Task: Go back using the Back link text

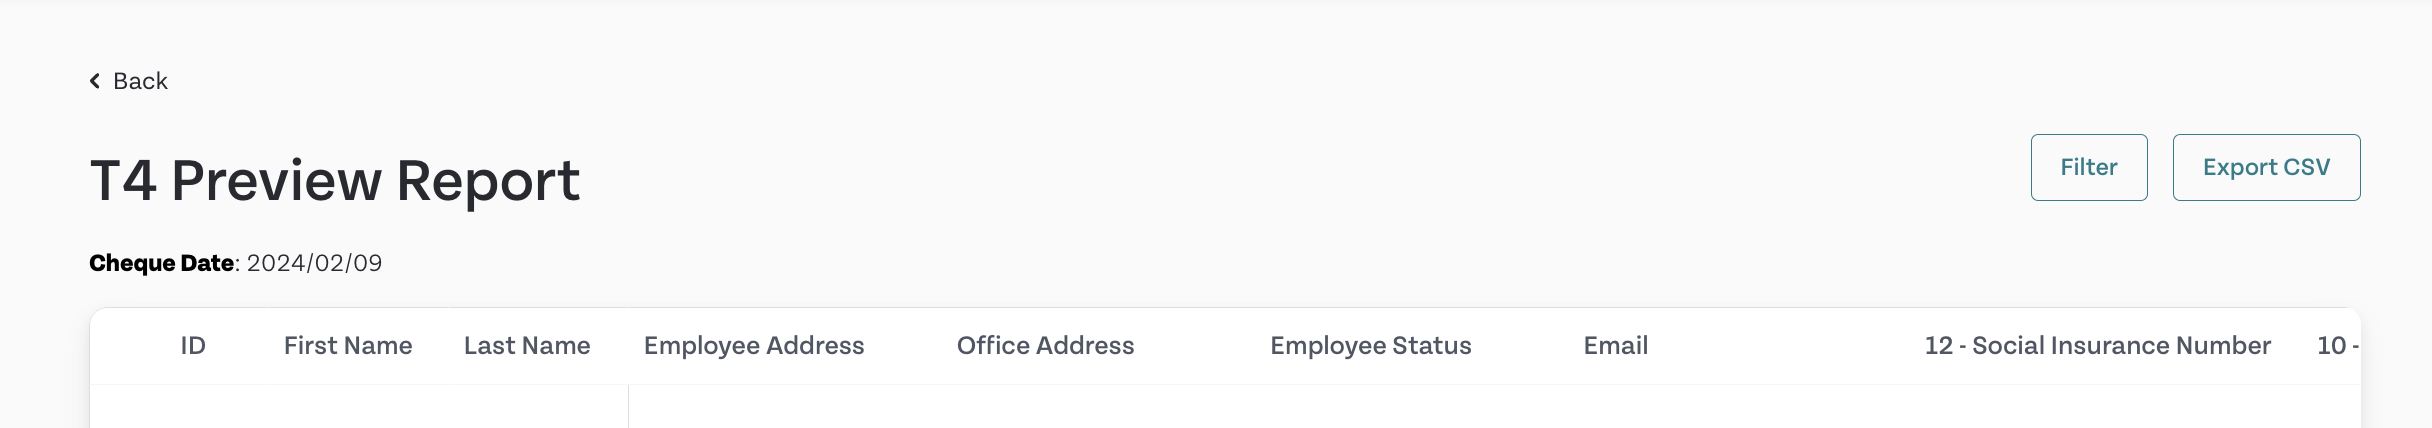Action: (140, 81)
